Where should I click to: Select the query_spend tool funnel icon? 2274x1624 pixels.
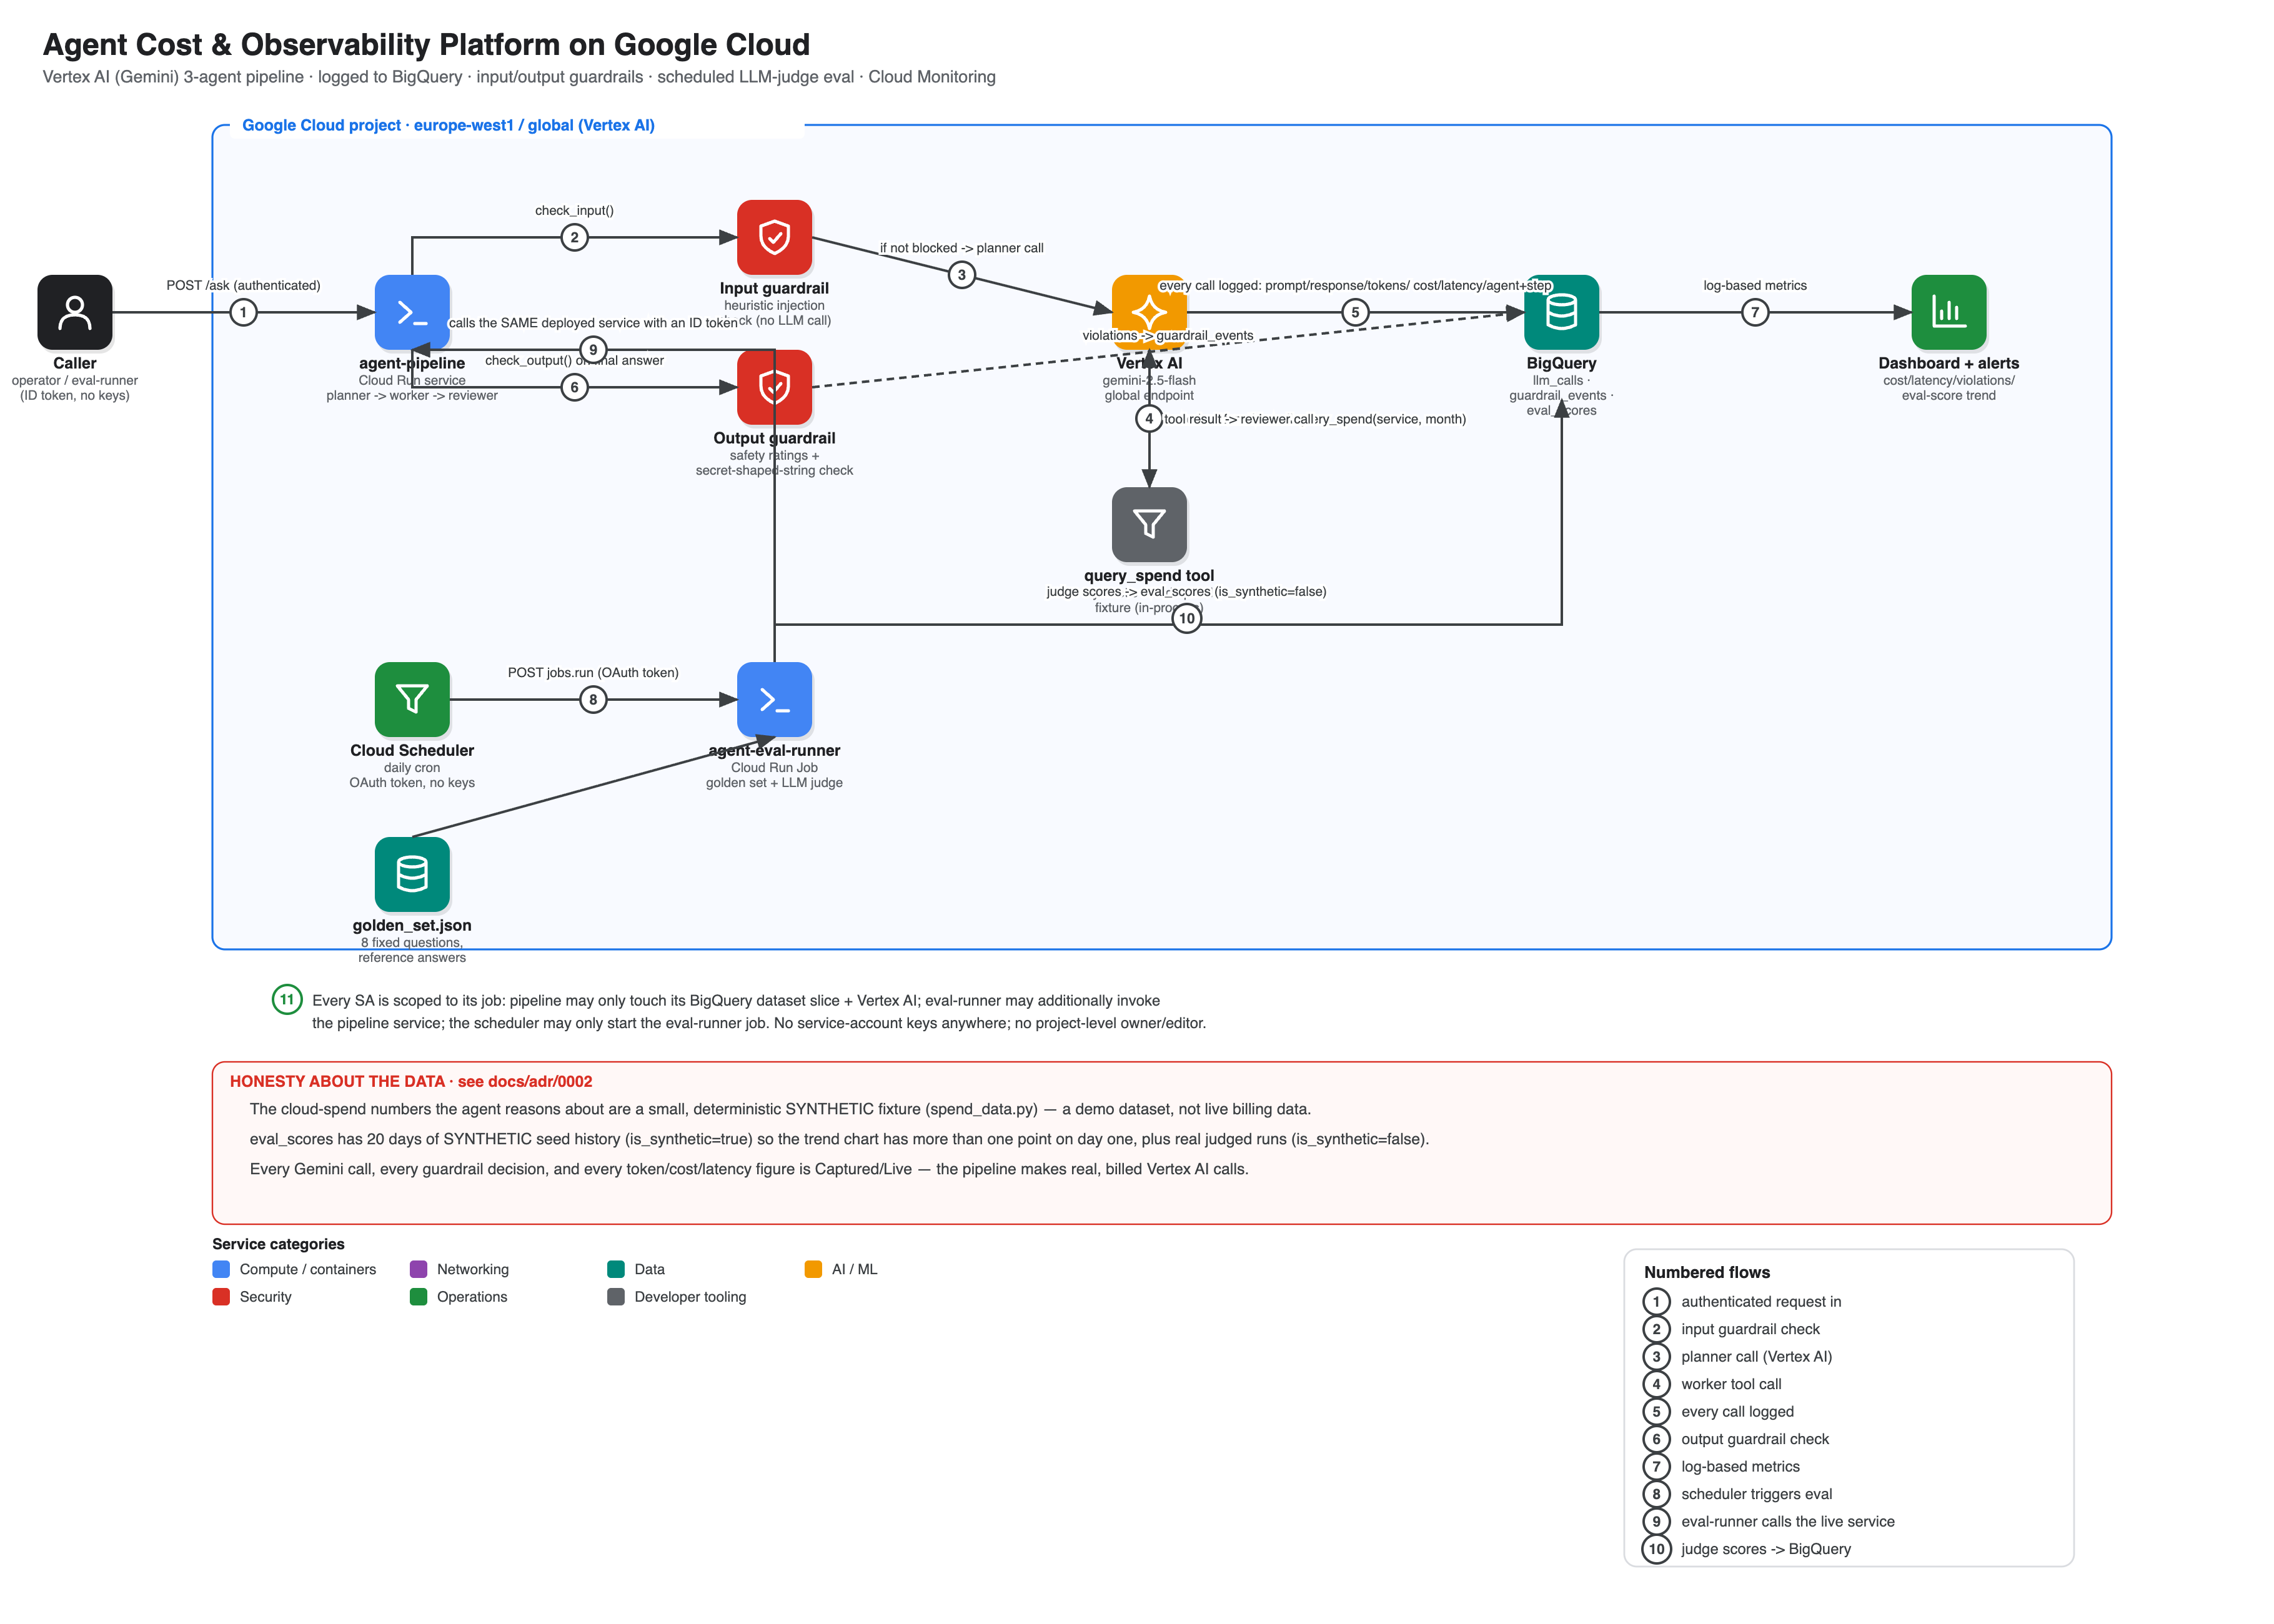coord(1149,524)
